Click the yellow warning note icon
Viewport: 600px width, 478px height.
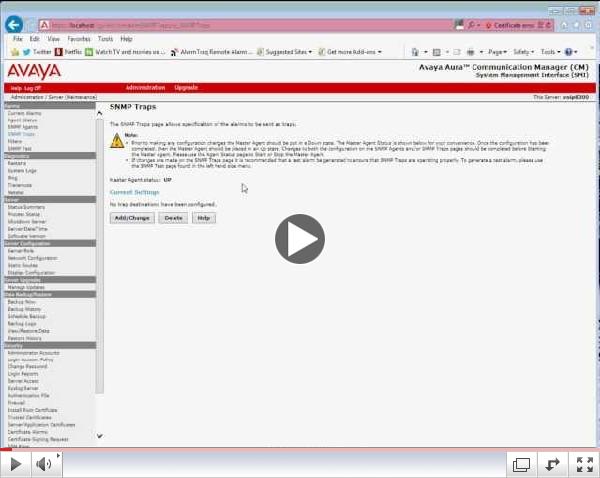coord(117,140)
